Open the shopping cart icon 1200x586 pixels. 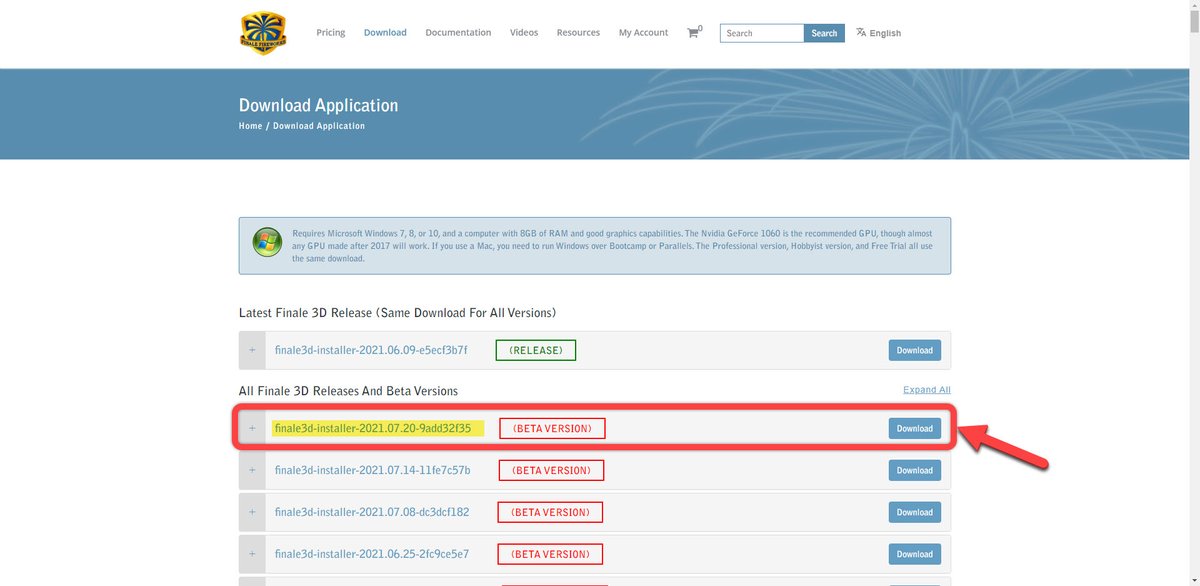pos(693,33)
